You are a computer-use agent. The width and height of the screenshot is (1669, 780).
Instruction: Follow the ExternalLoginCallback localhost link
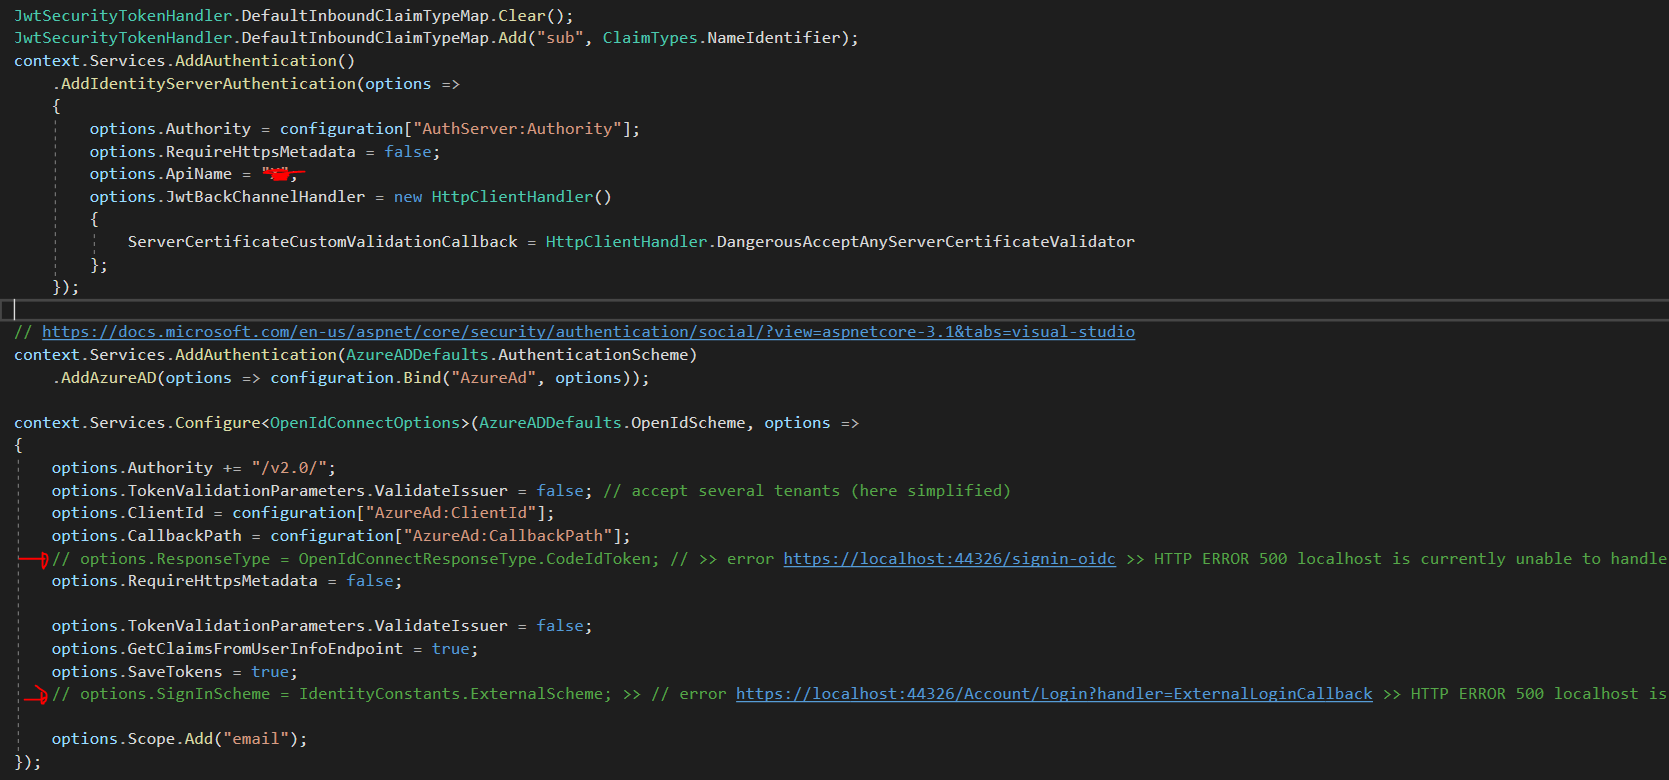[1053, 694]
